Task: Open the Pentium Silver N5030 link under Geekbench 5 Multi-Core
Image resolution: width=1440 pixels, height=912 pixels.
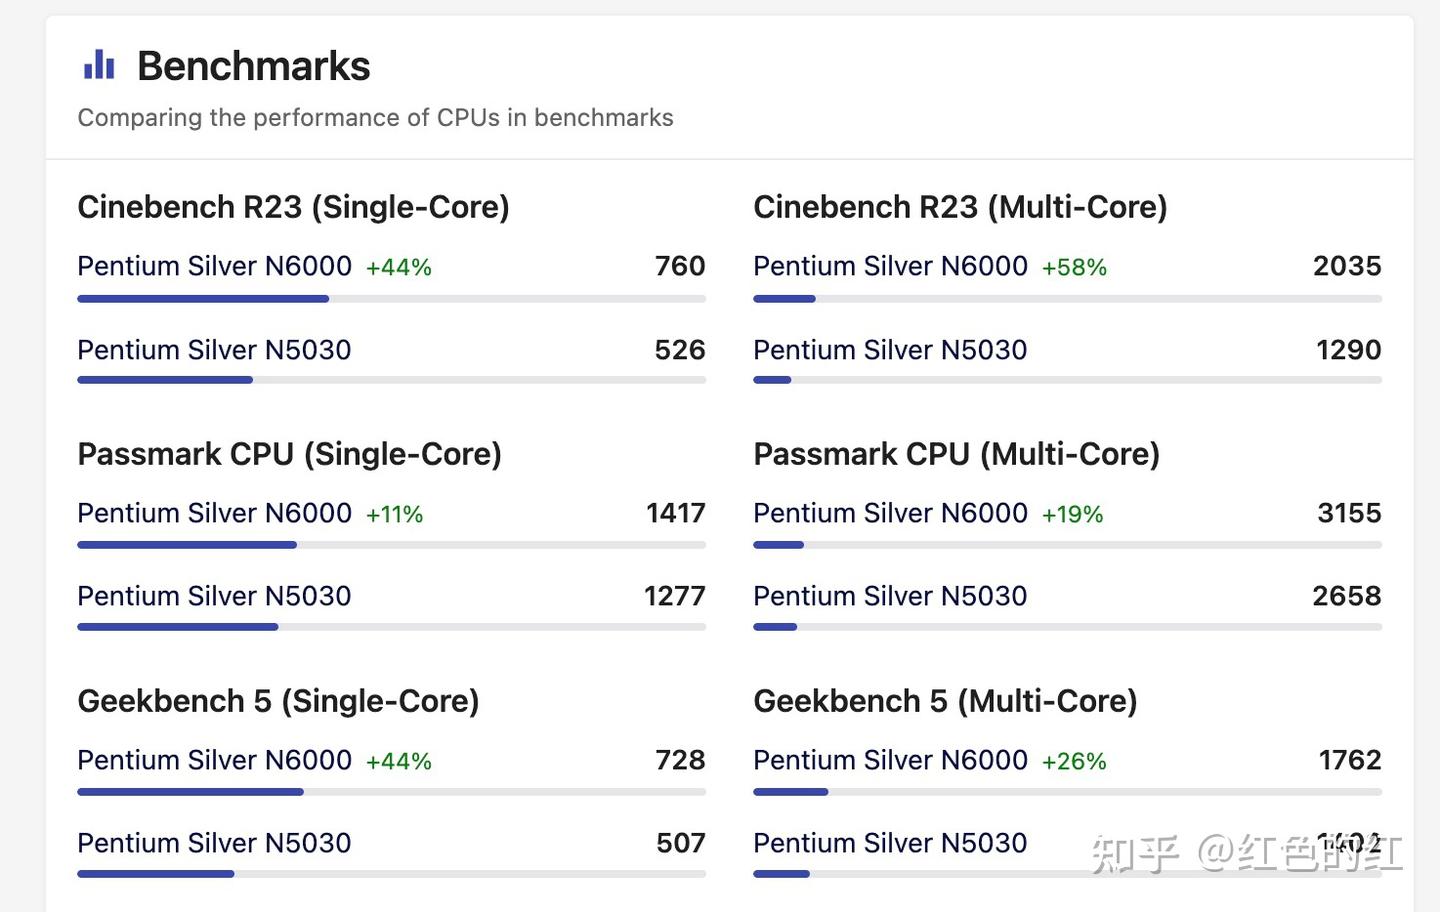Action: click(x=890, y=843)
